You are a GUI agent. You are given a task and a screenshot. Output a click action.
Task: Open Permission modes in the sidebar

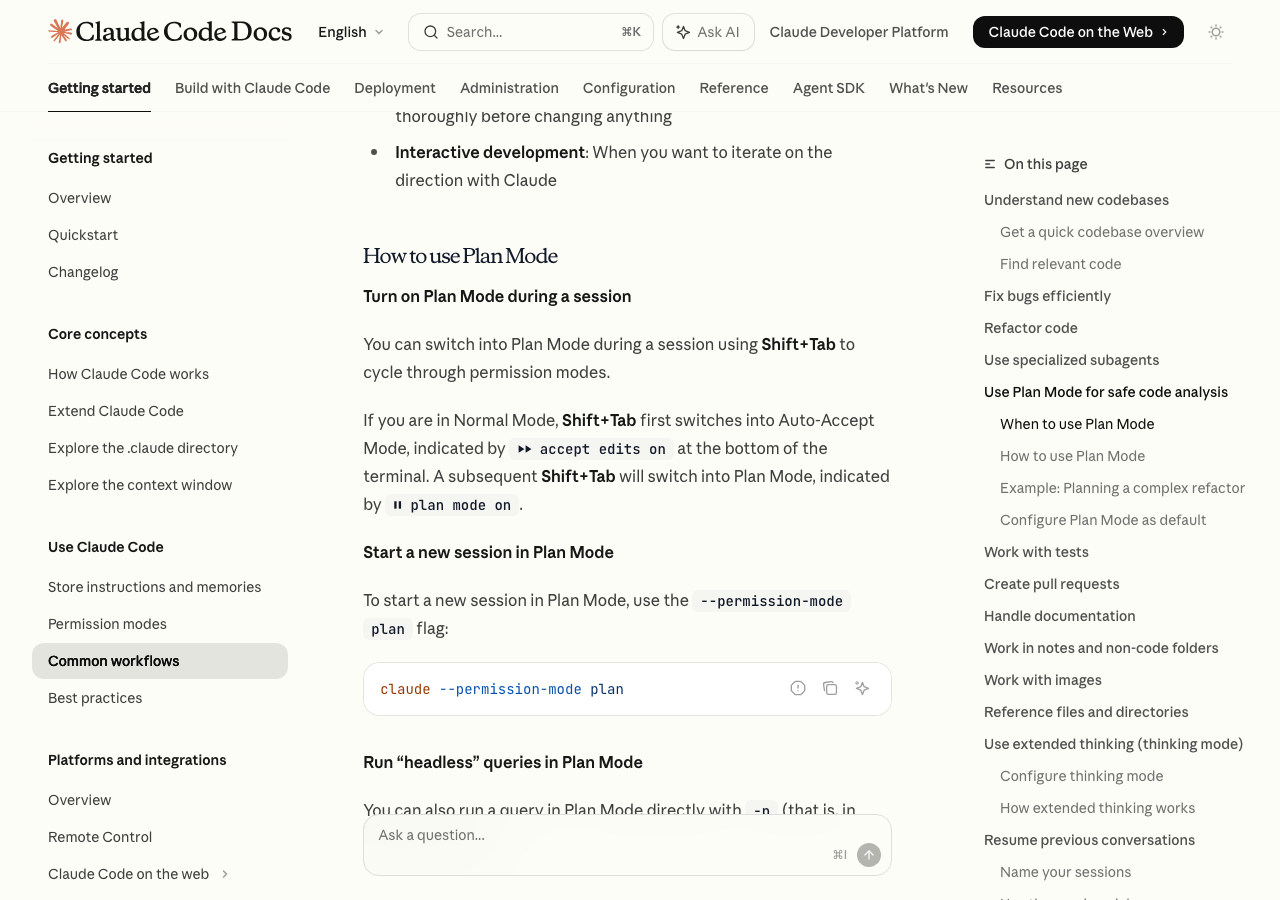(107, 624)
